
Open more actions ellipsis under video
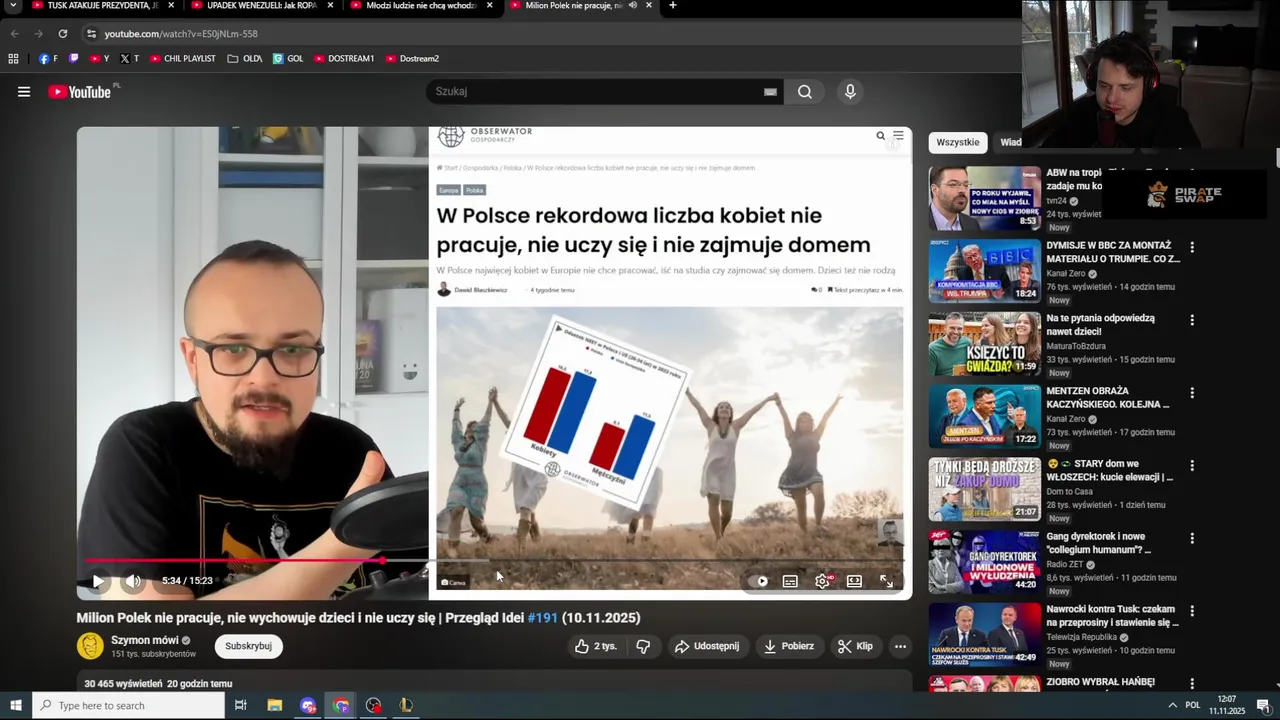coord(900,646)
